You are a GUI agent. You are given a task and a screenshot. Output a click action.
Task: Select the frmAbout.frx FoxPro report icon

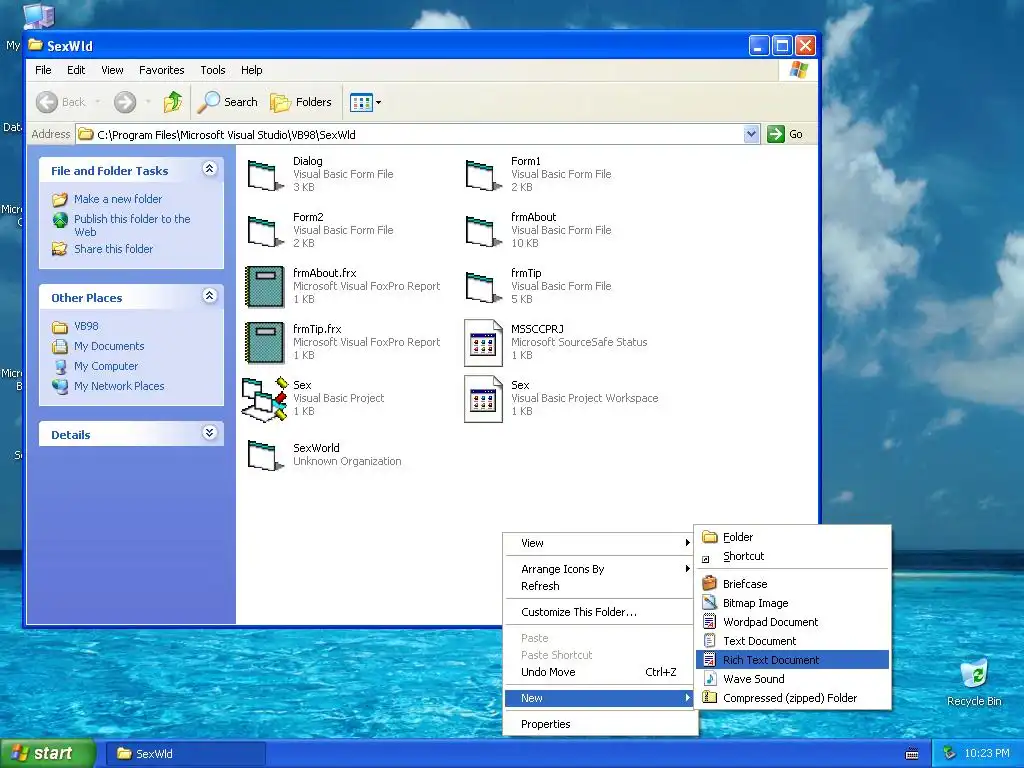264,287
